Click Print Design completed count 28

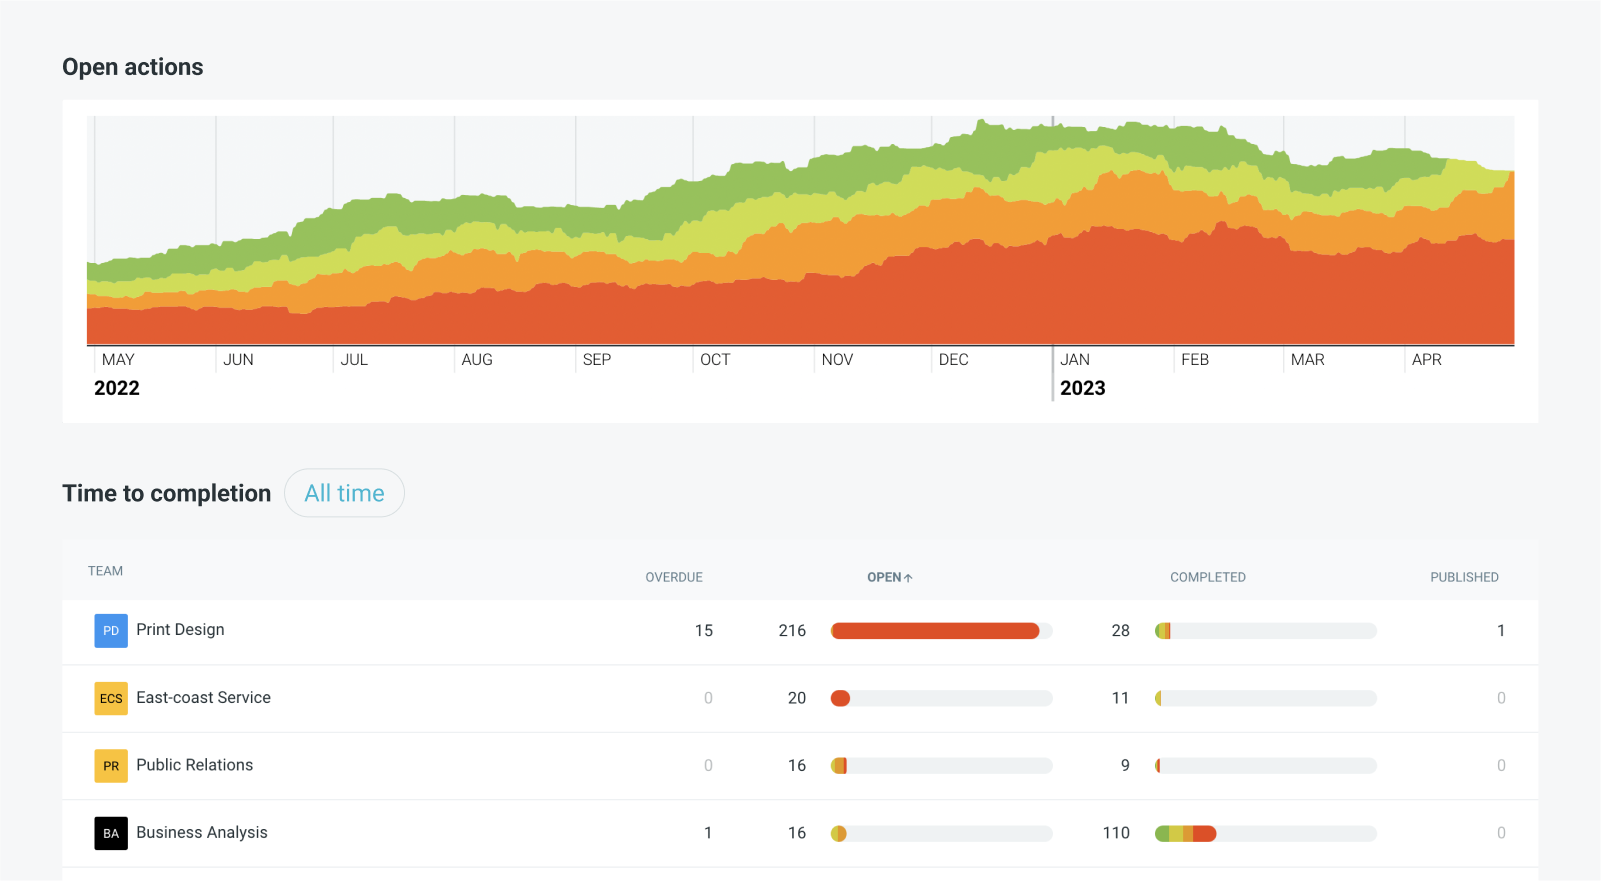click(x=1121, y=631)
